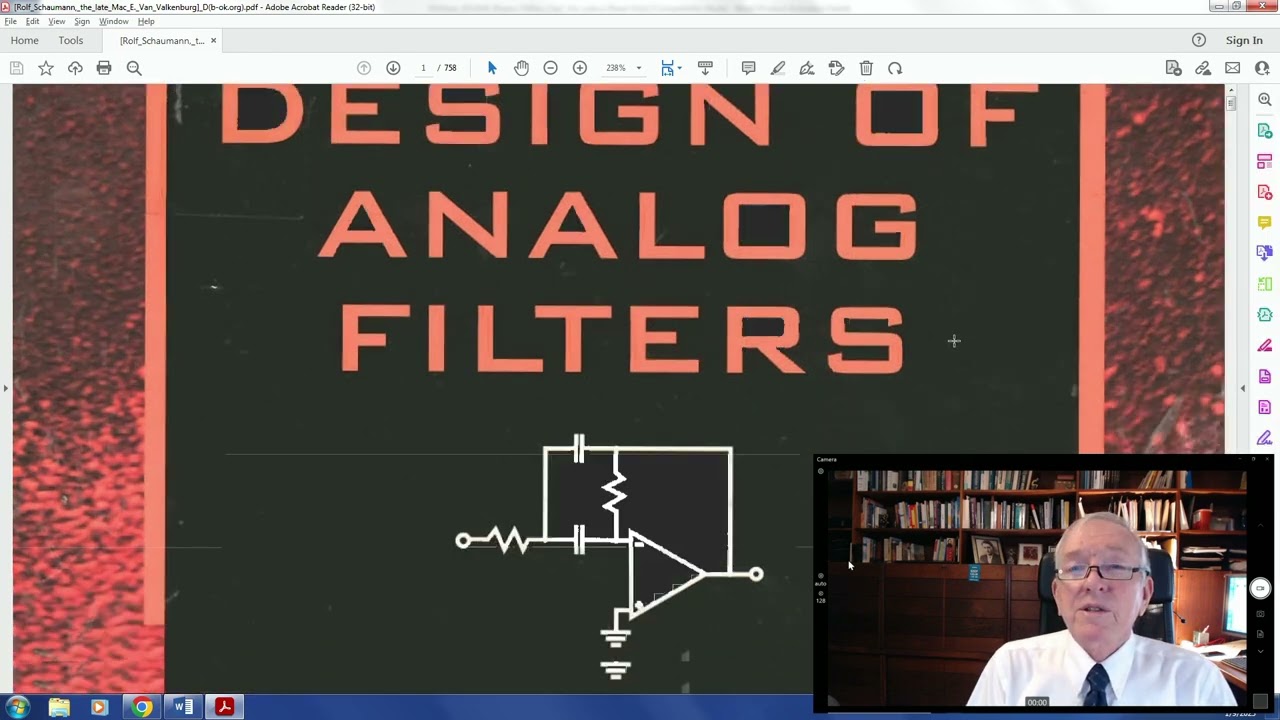Open Create PDF tool in right pane
The image size is (1280, 720).
(1265, 192)
